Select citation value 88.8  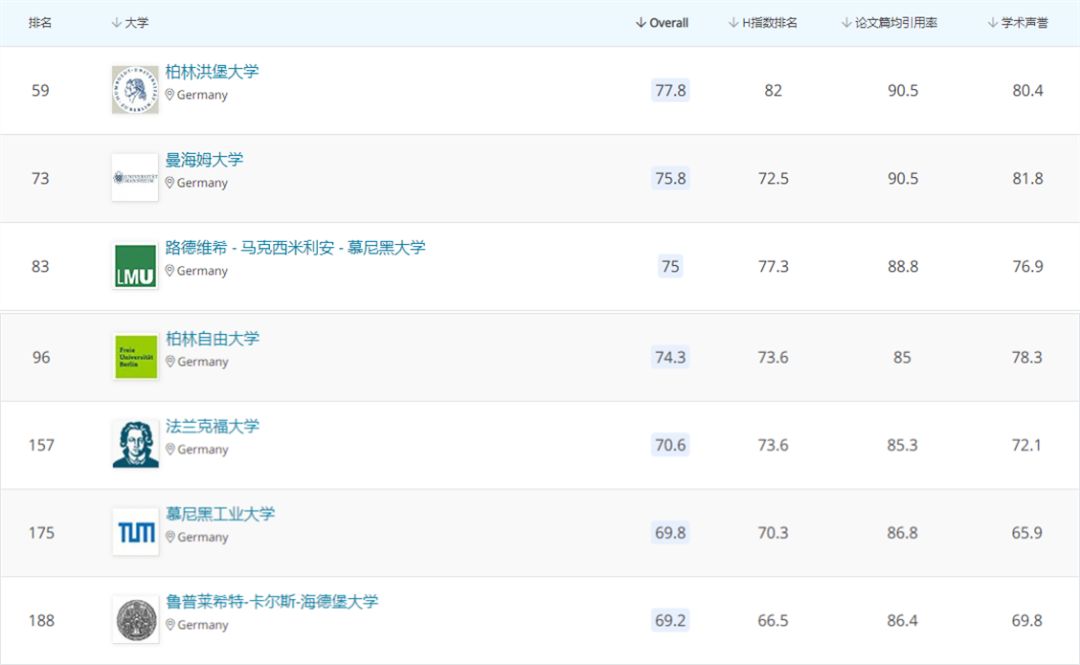(x=902, y=267)
